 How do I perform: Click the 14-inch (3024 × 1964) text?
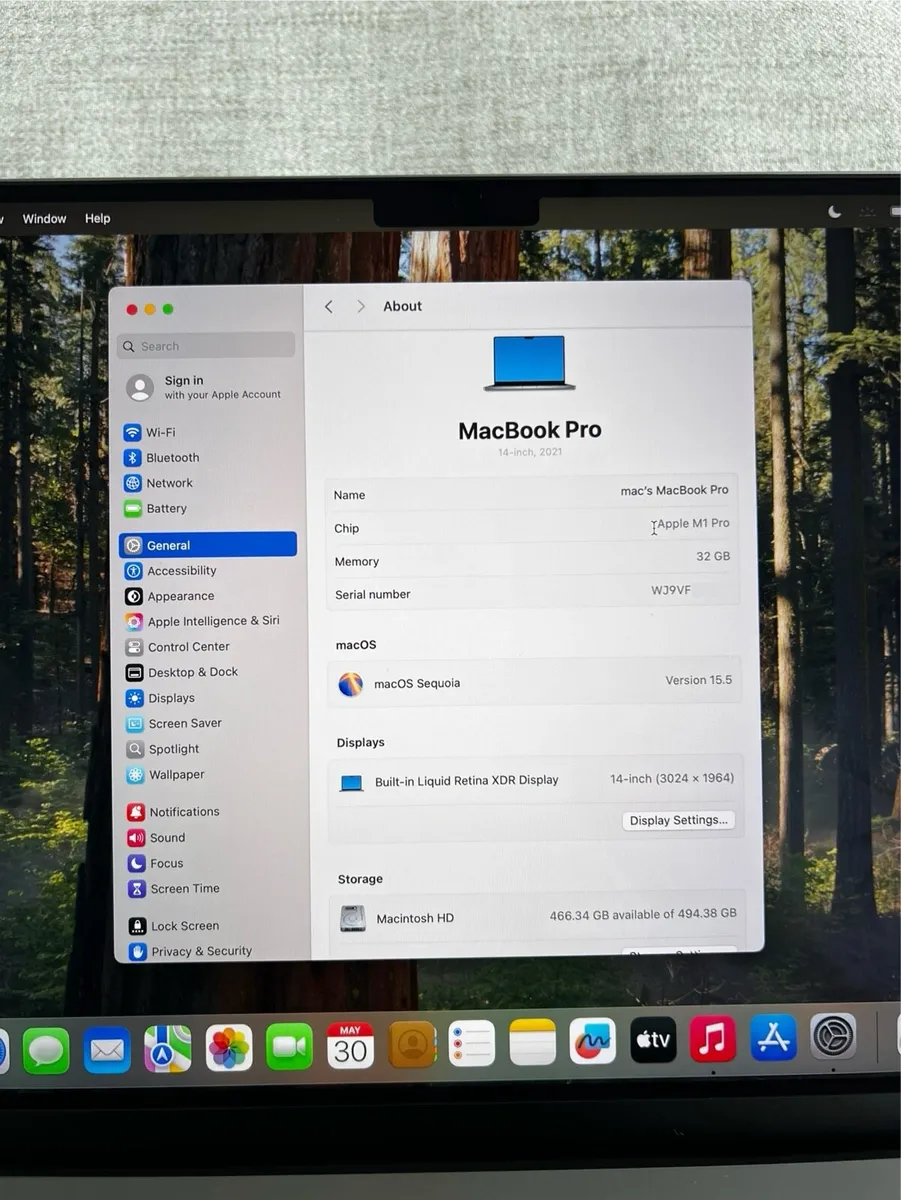point(672,778)
